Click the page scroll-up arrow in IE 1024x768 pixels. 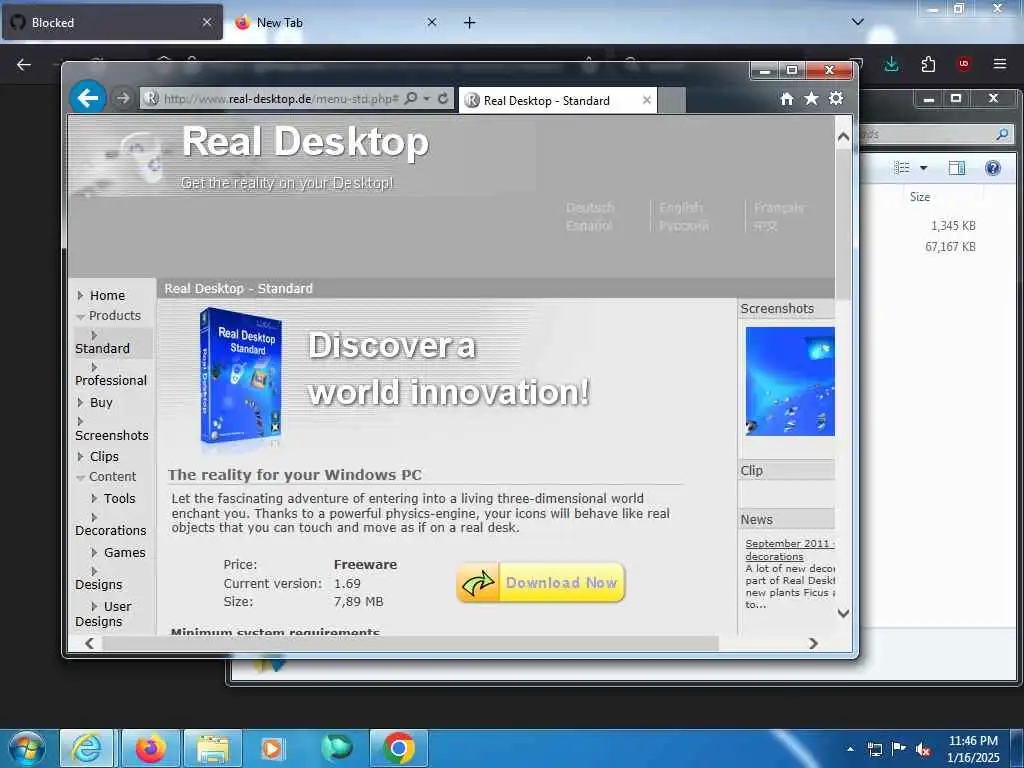843,137
